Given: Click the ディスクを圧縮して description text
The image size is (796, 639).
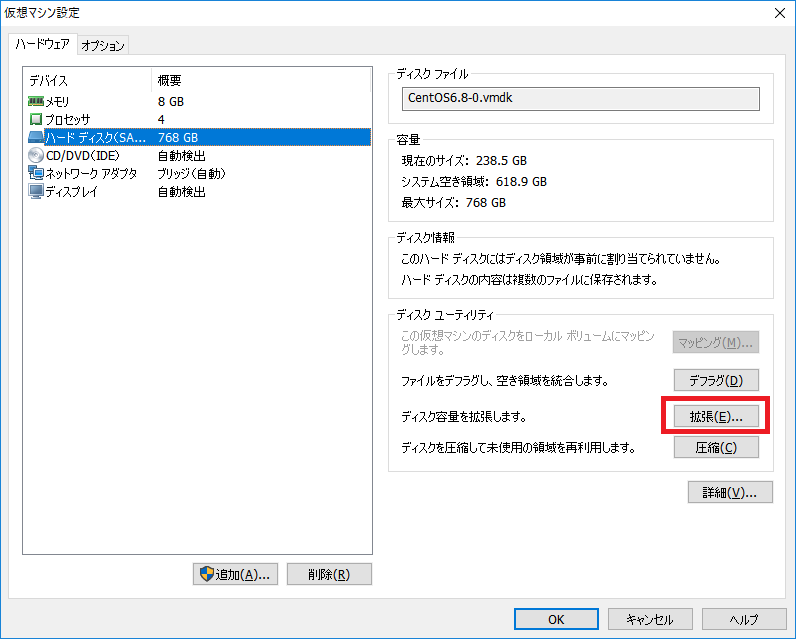Looking at the screenshot, I should (x=518, y=448).
